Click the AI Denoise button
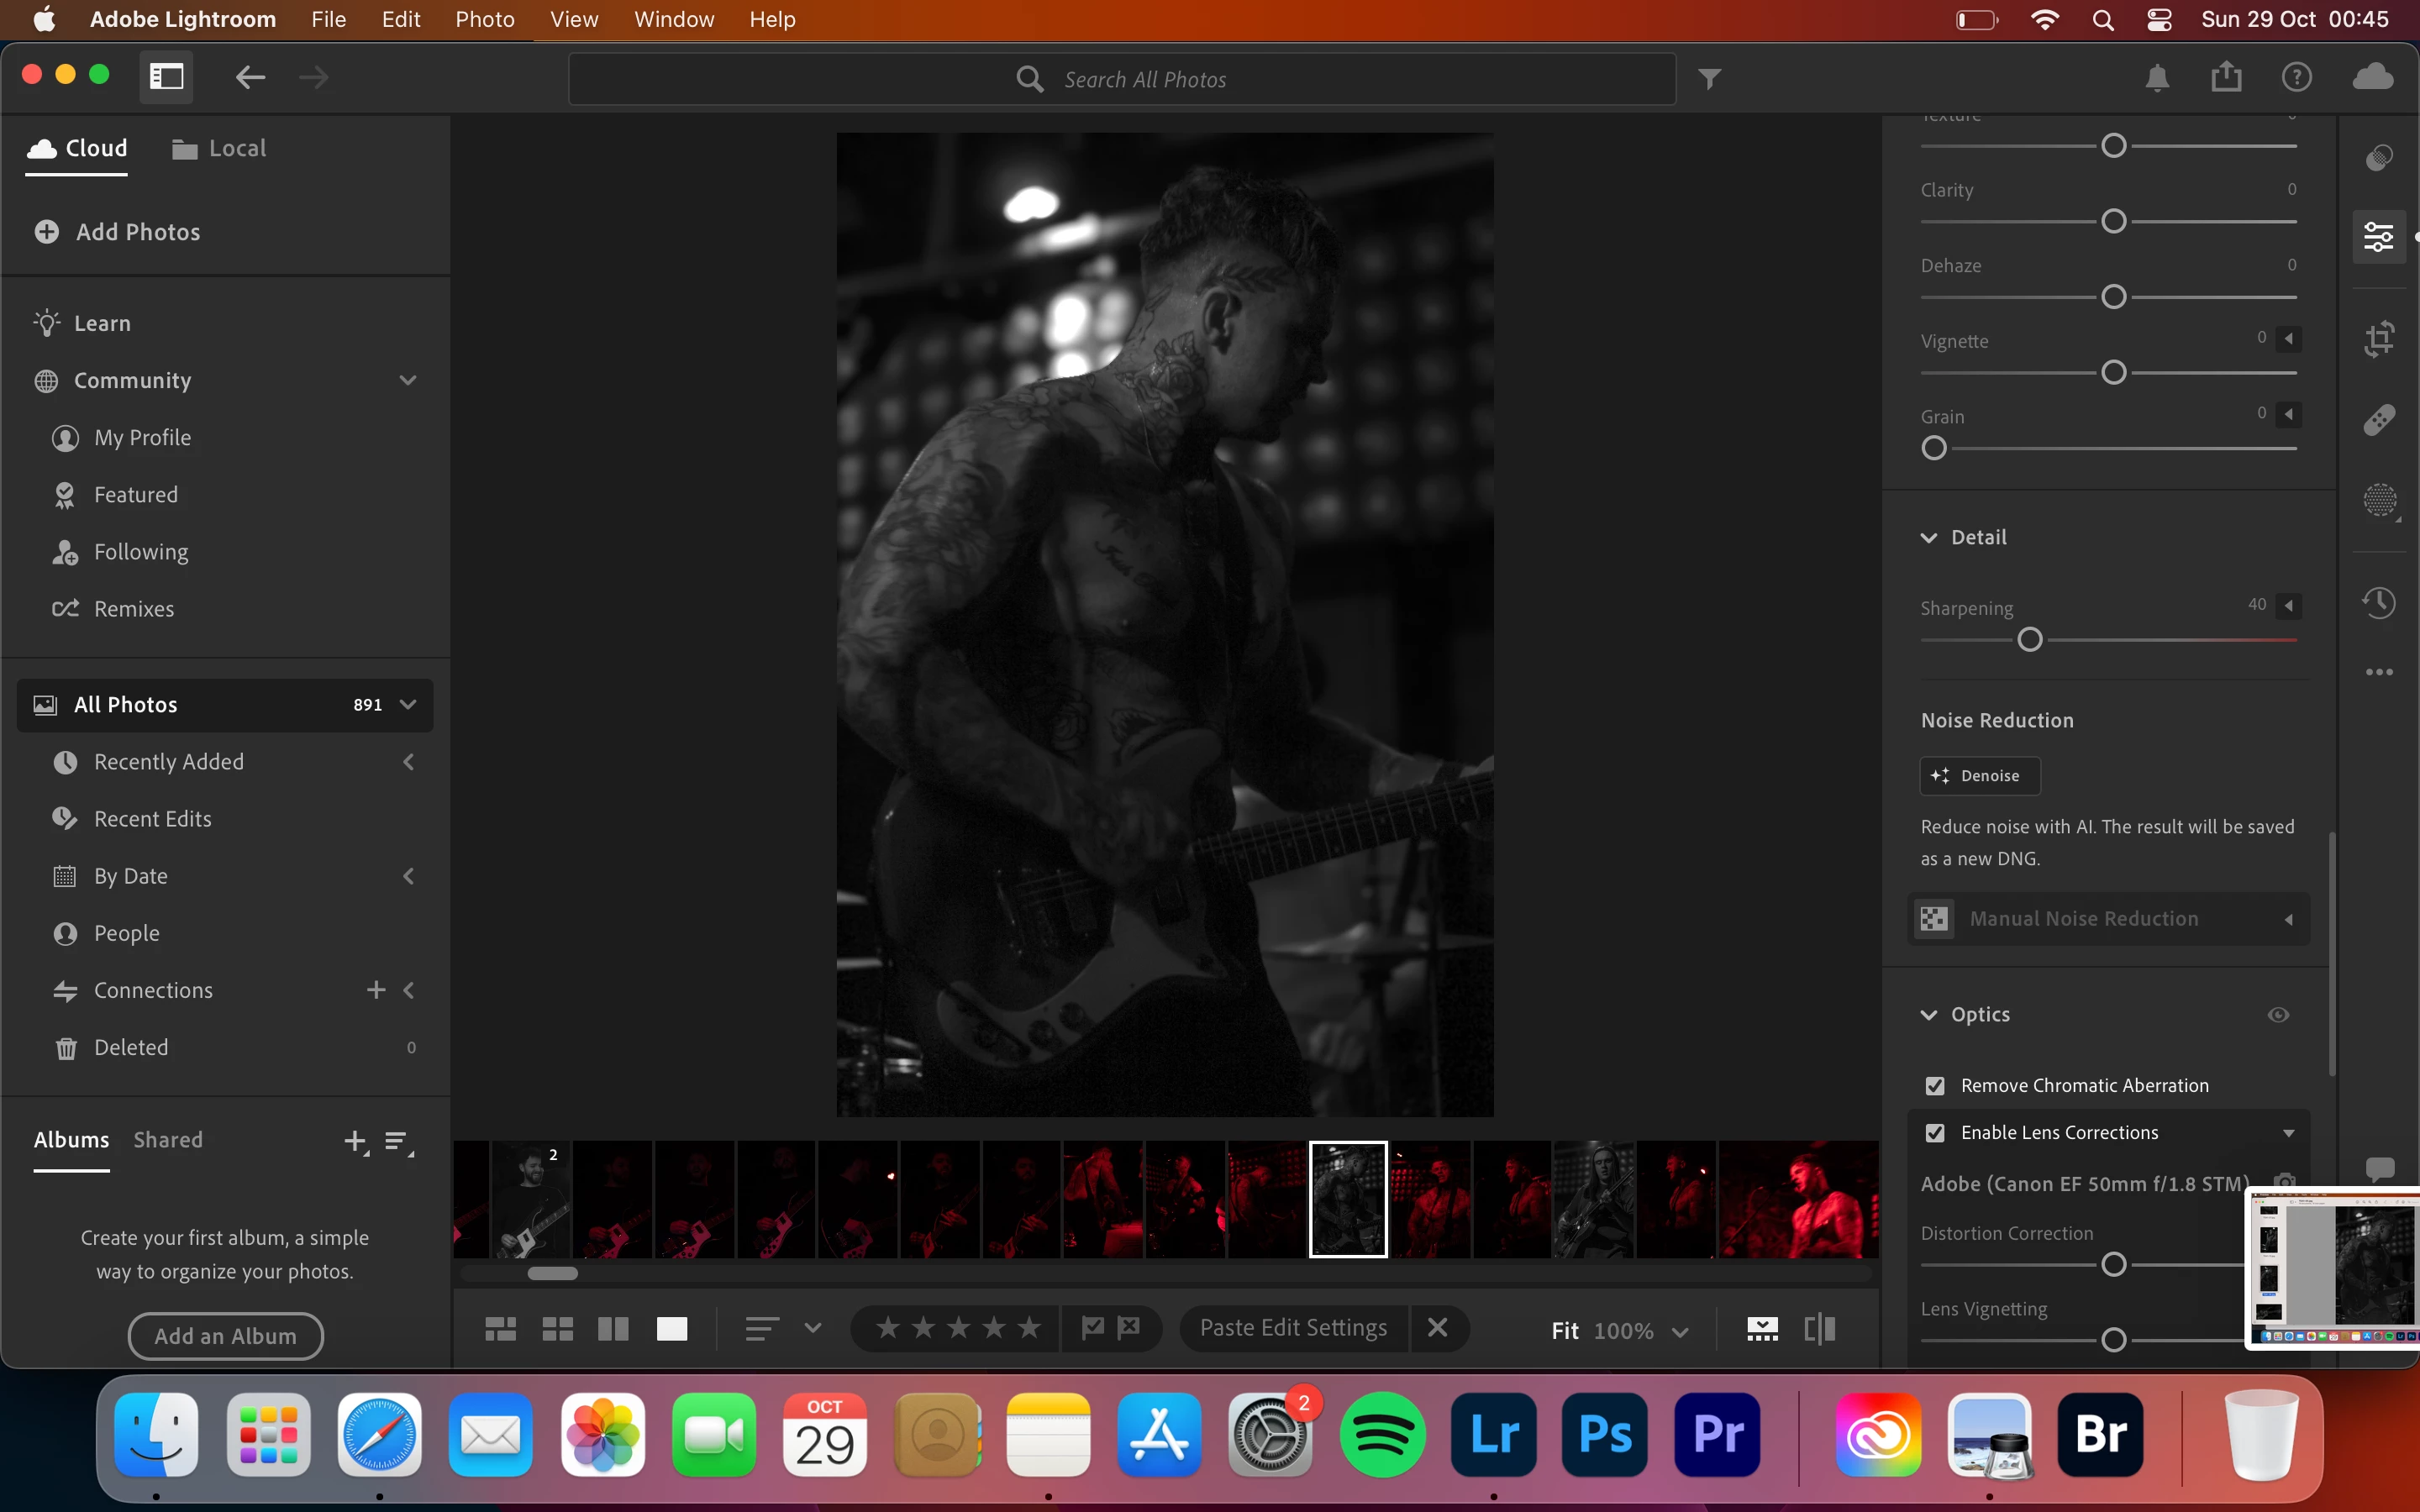This screenshot has width=2420, height=1512. [x=1978, y=776]
